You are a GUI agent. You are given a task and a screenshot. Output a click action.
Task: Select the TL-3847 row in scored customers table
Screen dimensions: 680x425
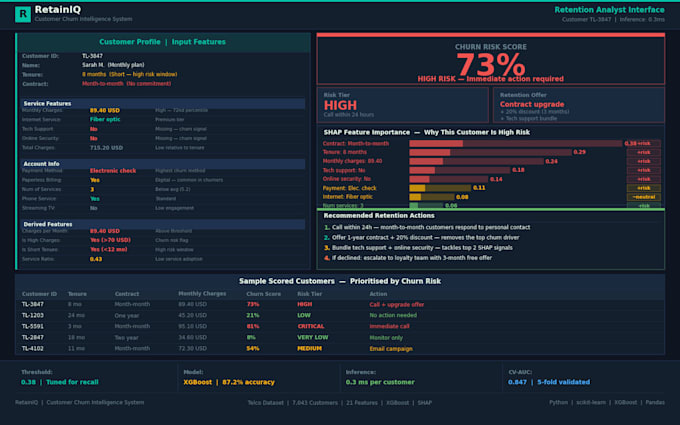click(340, 304)
